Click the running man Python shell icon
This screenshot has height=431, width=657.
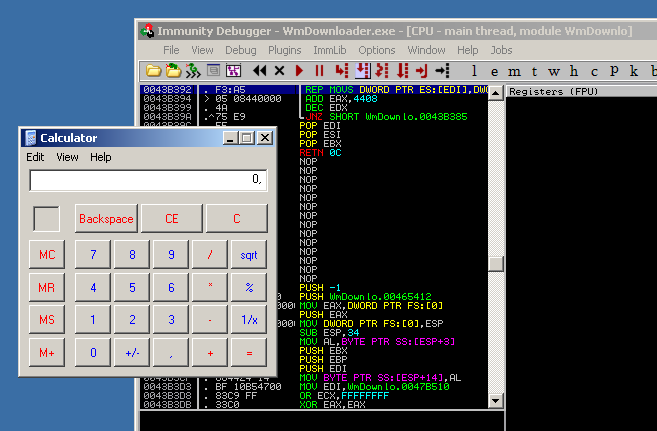pyautogui.click(x=193, y=71)
